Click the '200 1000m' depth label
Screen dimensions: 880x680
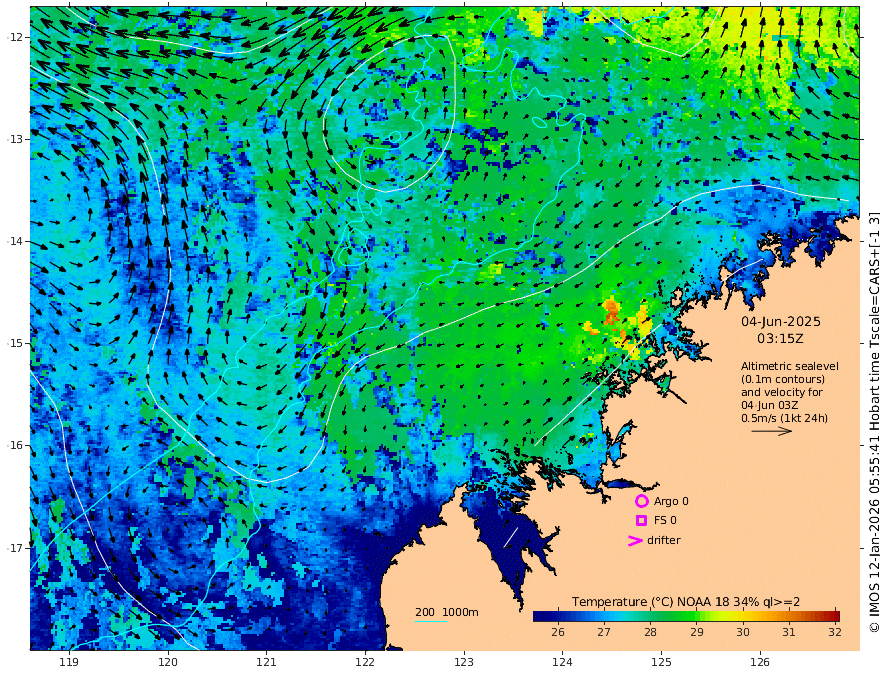(447, 612)
